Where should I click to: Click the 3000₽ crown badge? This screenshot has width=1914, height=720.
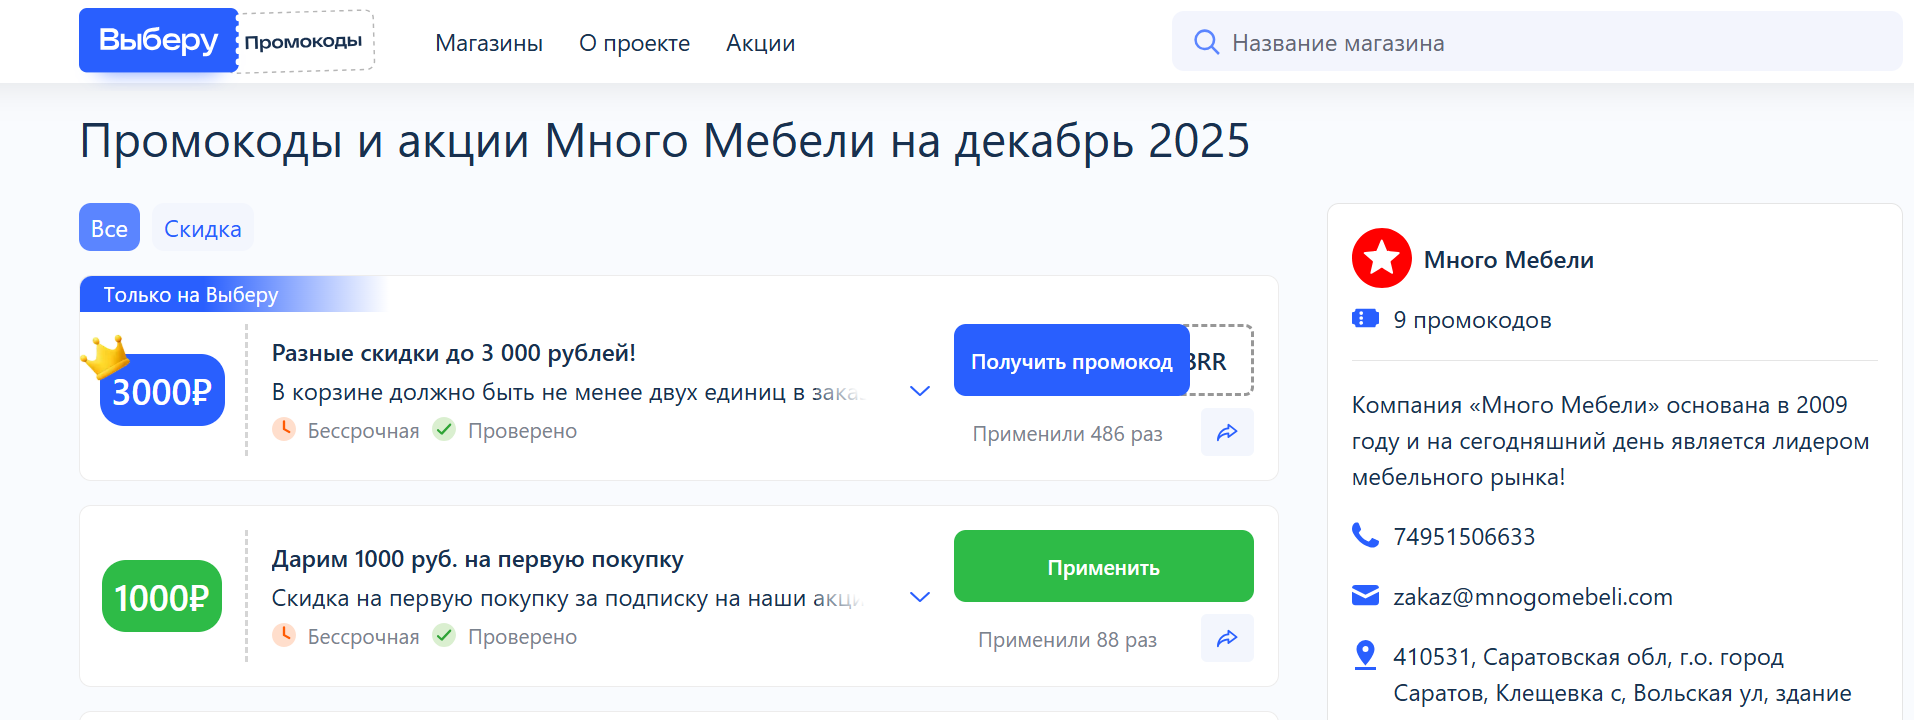162,389
